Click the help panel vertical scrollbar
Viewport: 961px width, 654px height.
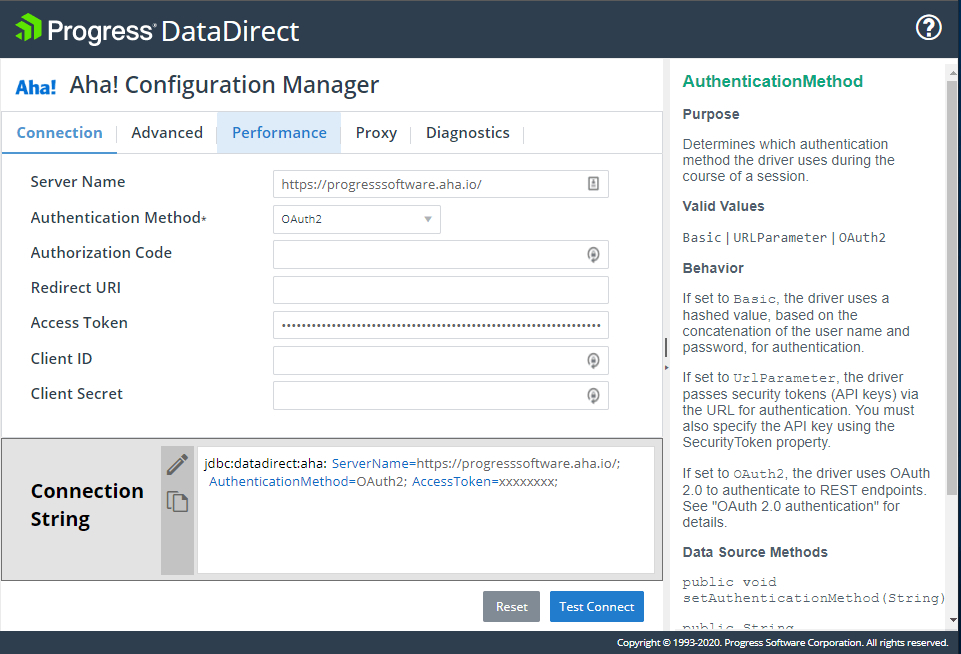pos(951,300)
